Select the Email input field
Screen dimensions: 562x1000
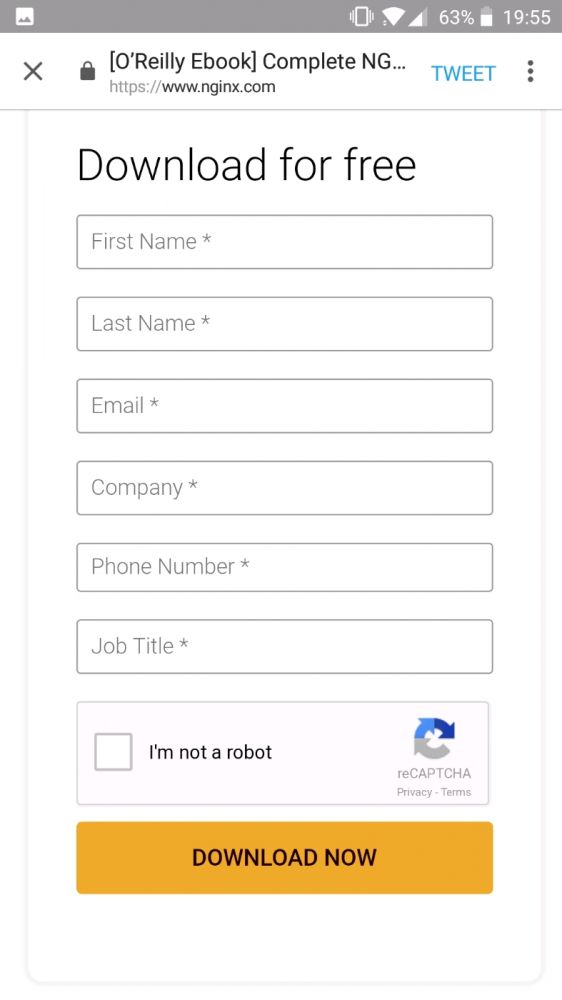285,406
